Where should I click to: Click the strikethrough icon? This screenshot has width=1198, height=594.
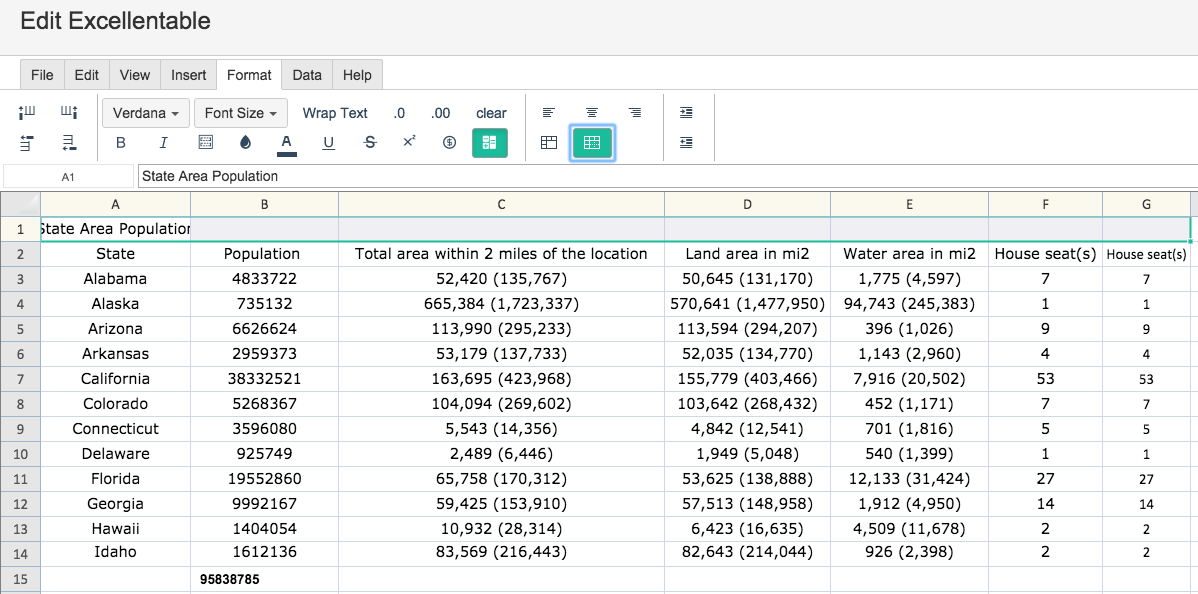[x=370, y=142]
